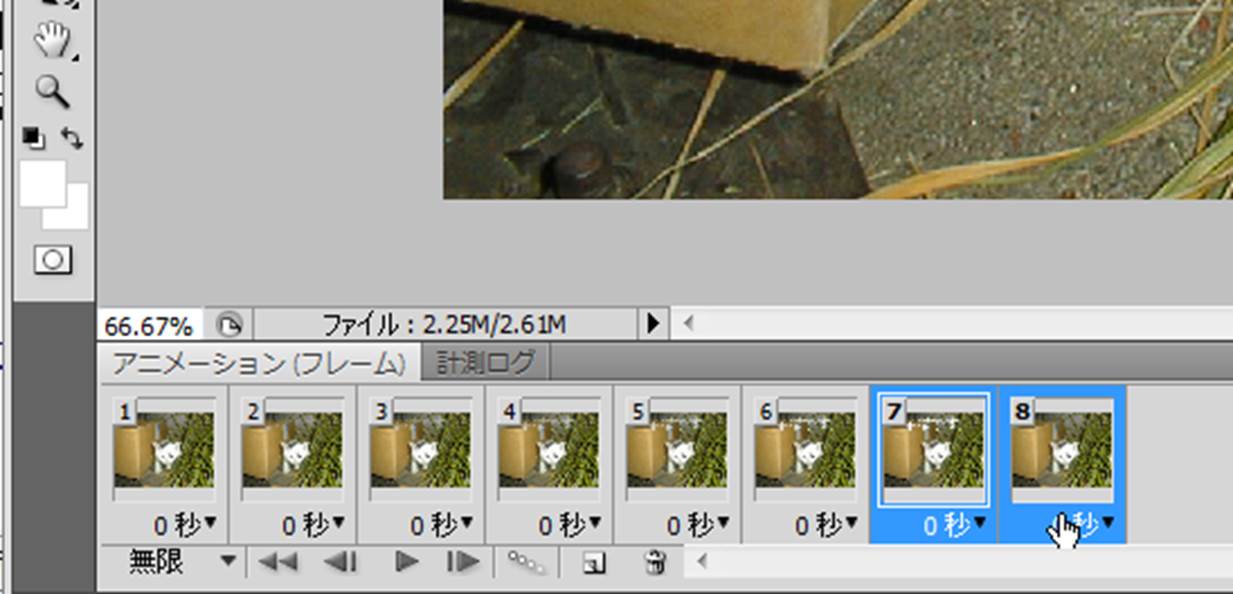Select the Hand tool
This screenshot has height=594, width=1233.
click(53, 41)
